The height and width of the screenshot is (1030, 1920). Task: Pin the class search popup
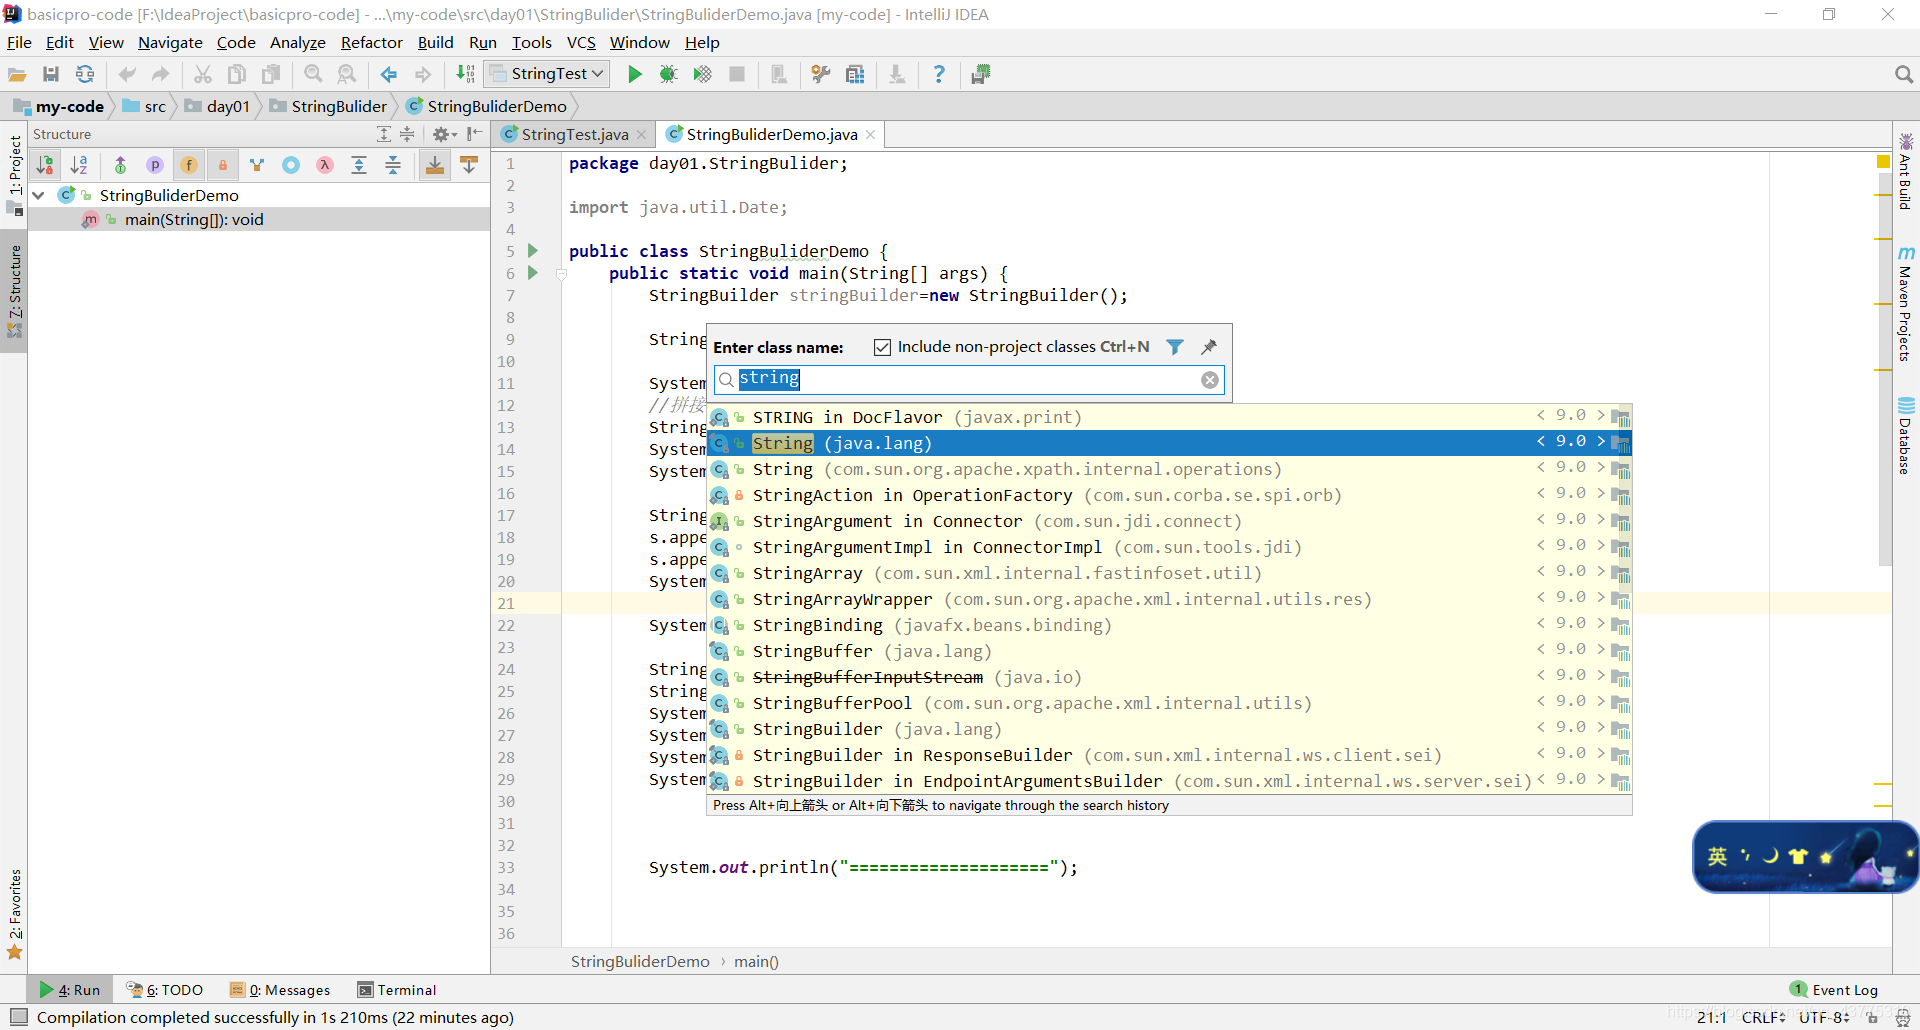pyautogui.click(x=1209, y=347)
